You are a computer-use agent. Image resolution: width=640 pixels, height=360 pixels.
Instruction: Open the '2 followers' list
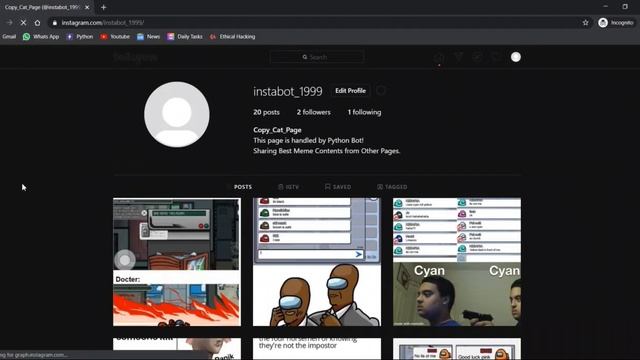(x=313, y=112)
